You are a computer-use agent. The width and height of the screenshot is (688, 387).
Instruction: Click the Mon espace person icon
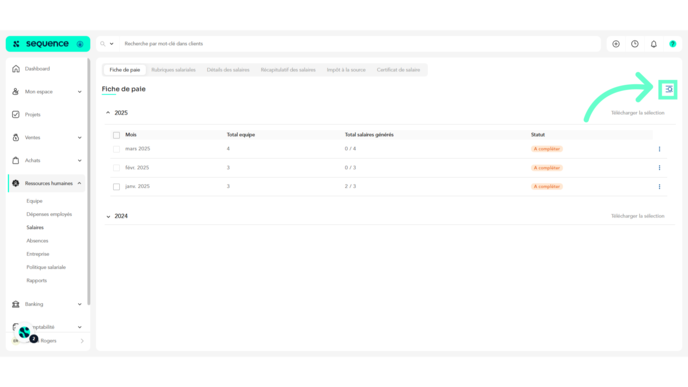pos(16,92)
